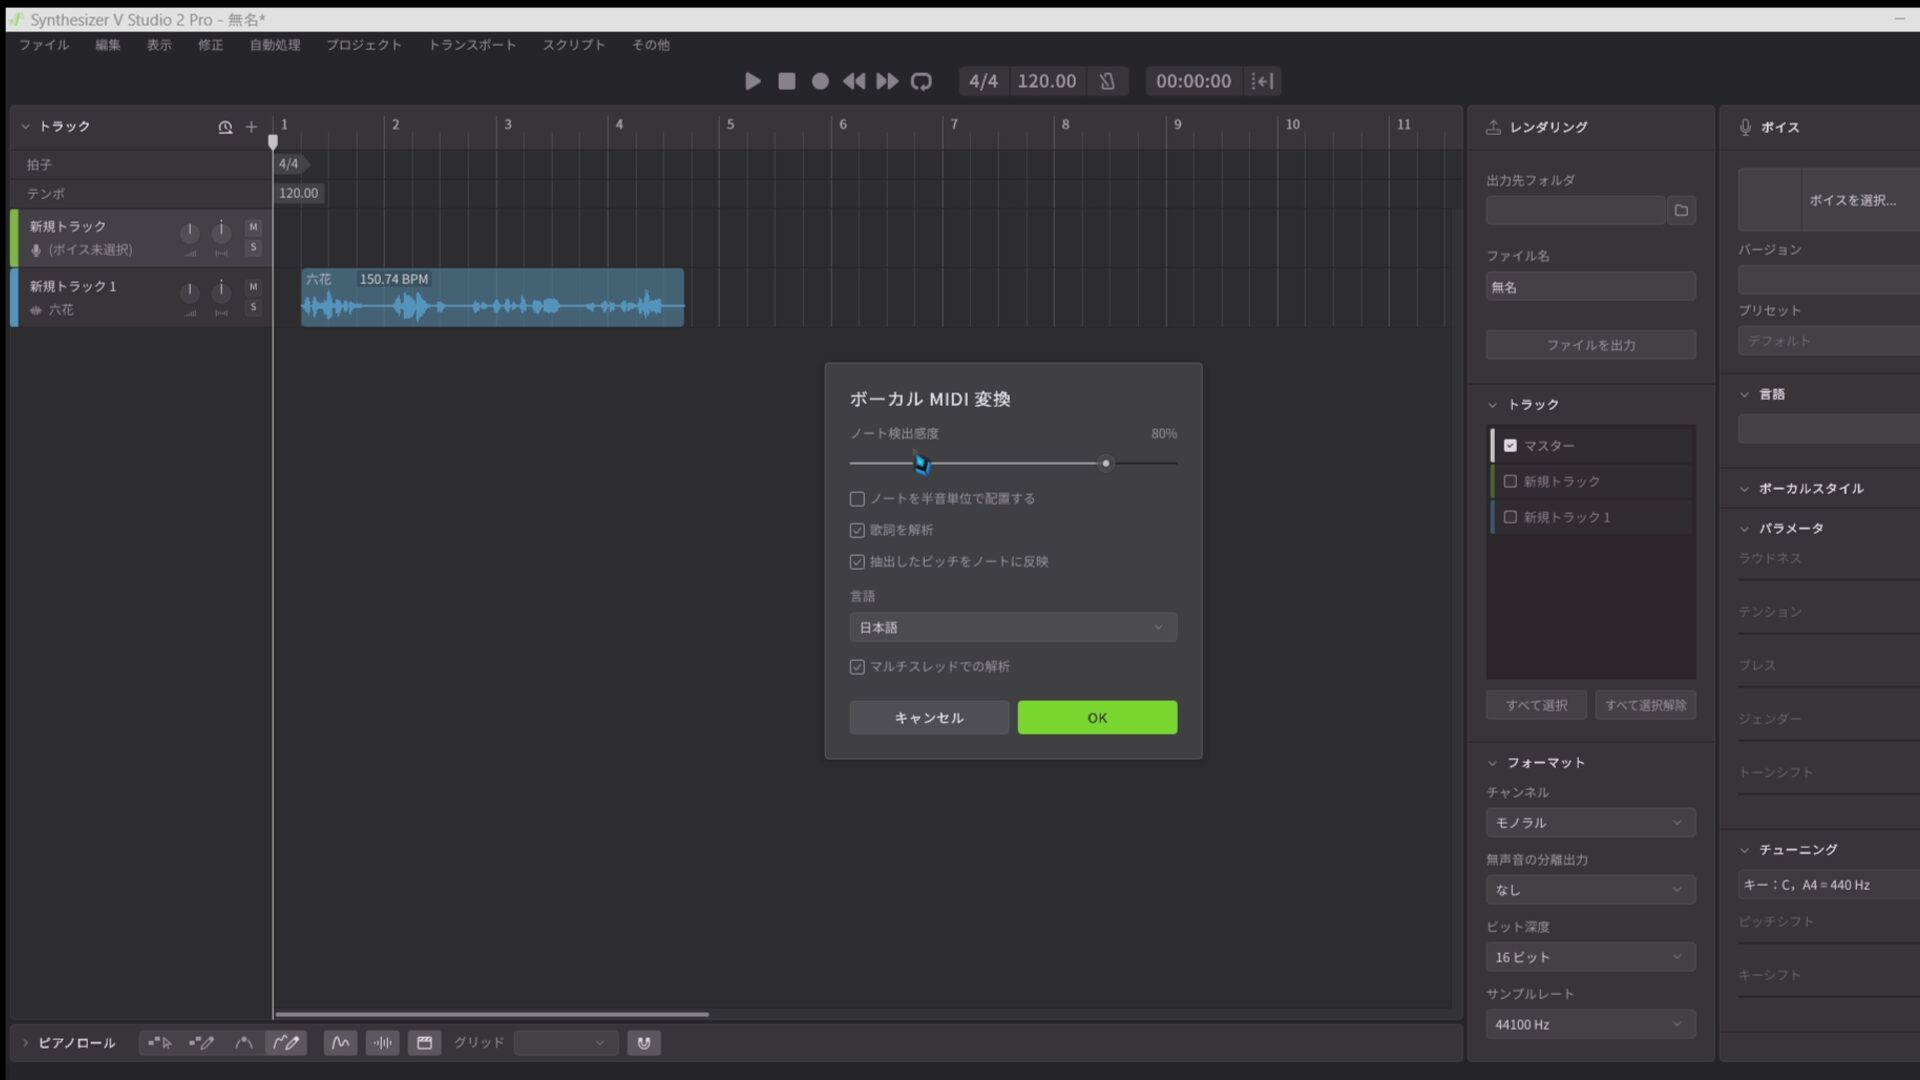Open output folder browse icon
Screen dimensions: 1920x1080
1681,210
